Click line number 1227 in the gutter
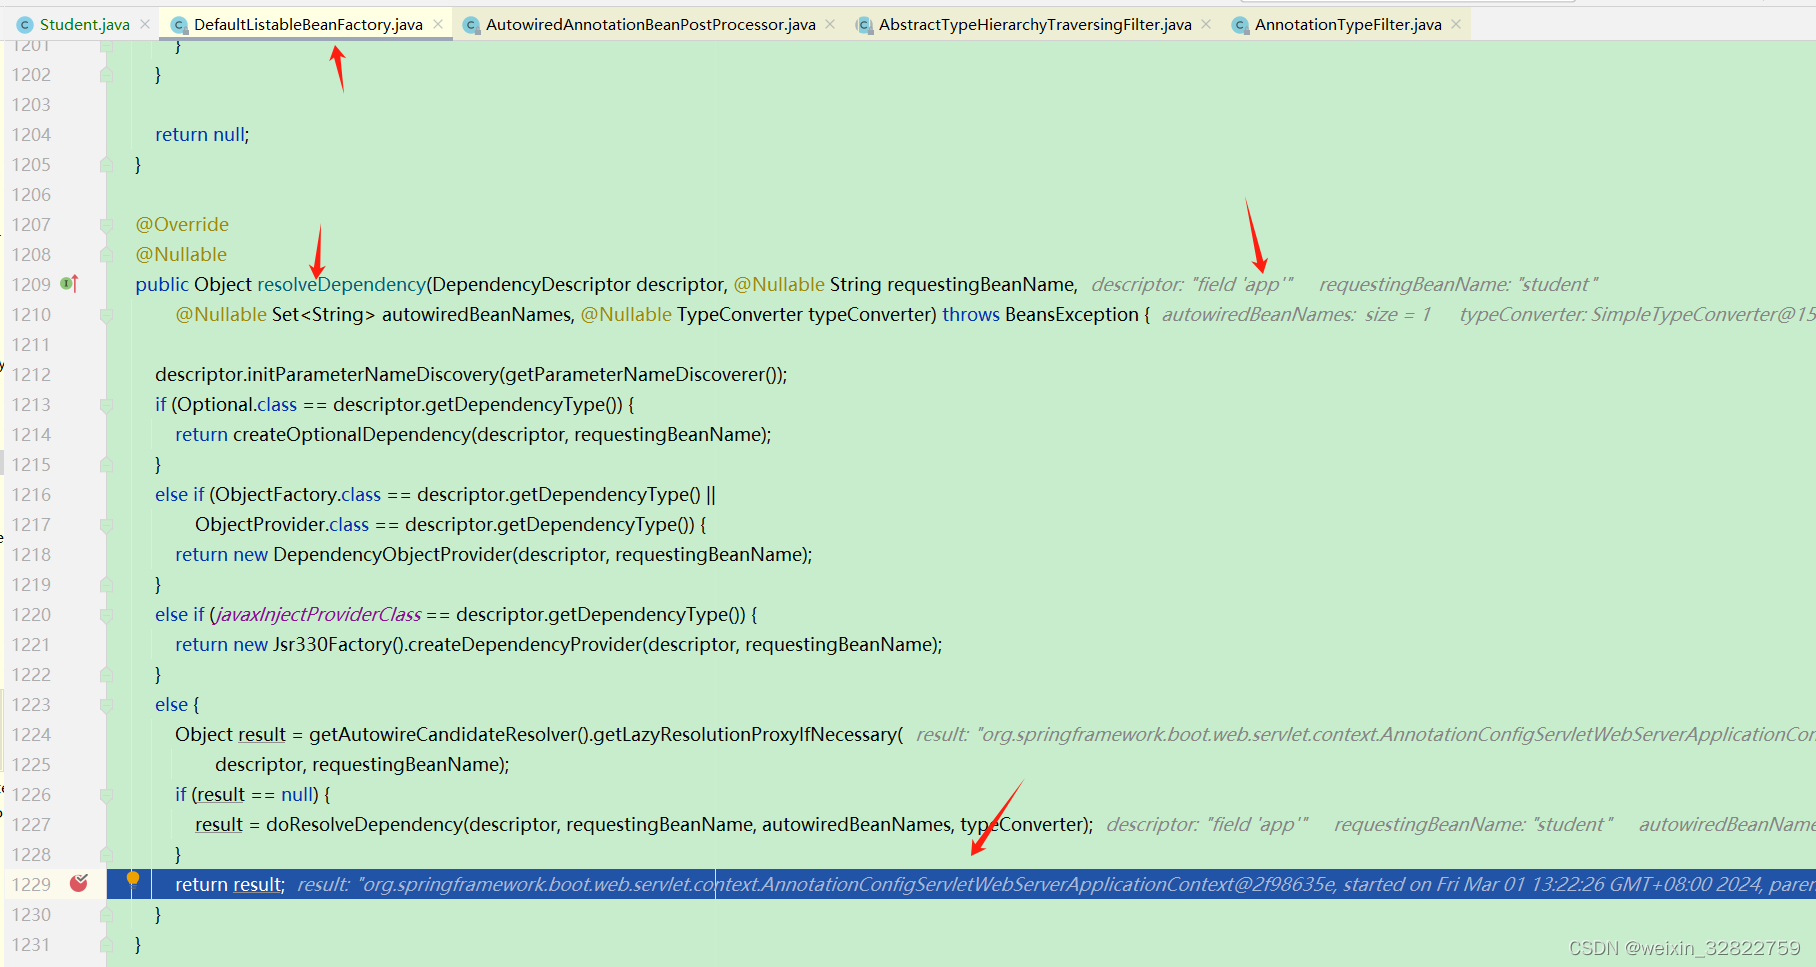The image size is (1816, 967). click(x=31, y=824)
